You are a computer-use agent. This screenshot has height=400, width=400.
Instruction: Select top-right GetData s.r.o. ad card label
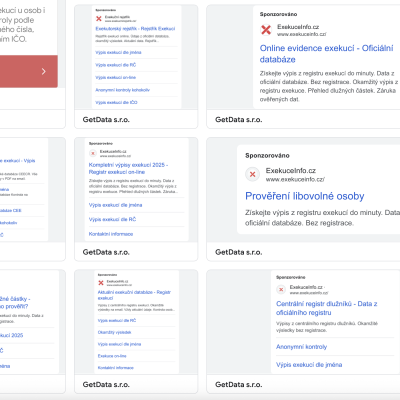click(x=239, y=119)
